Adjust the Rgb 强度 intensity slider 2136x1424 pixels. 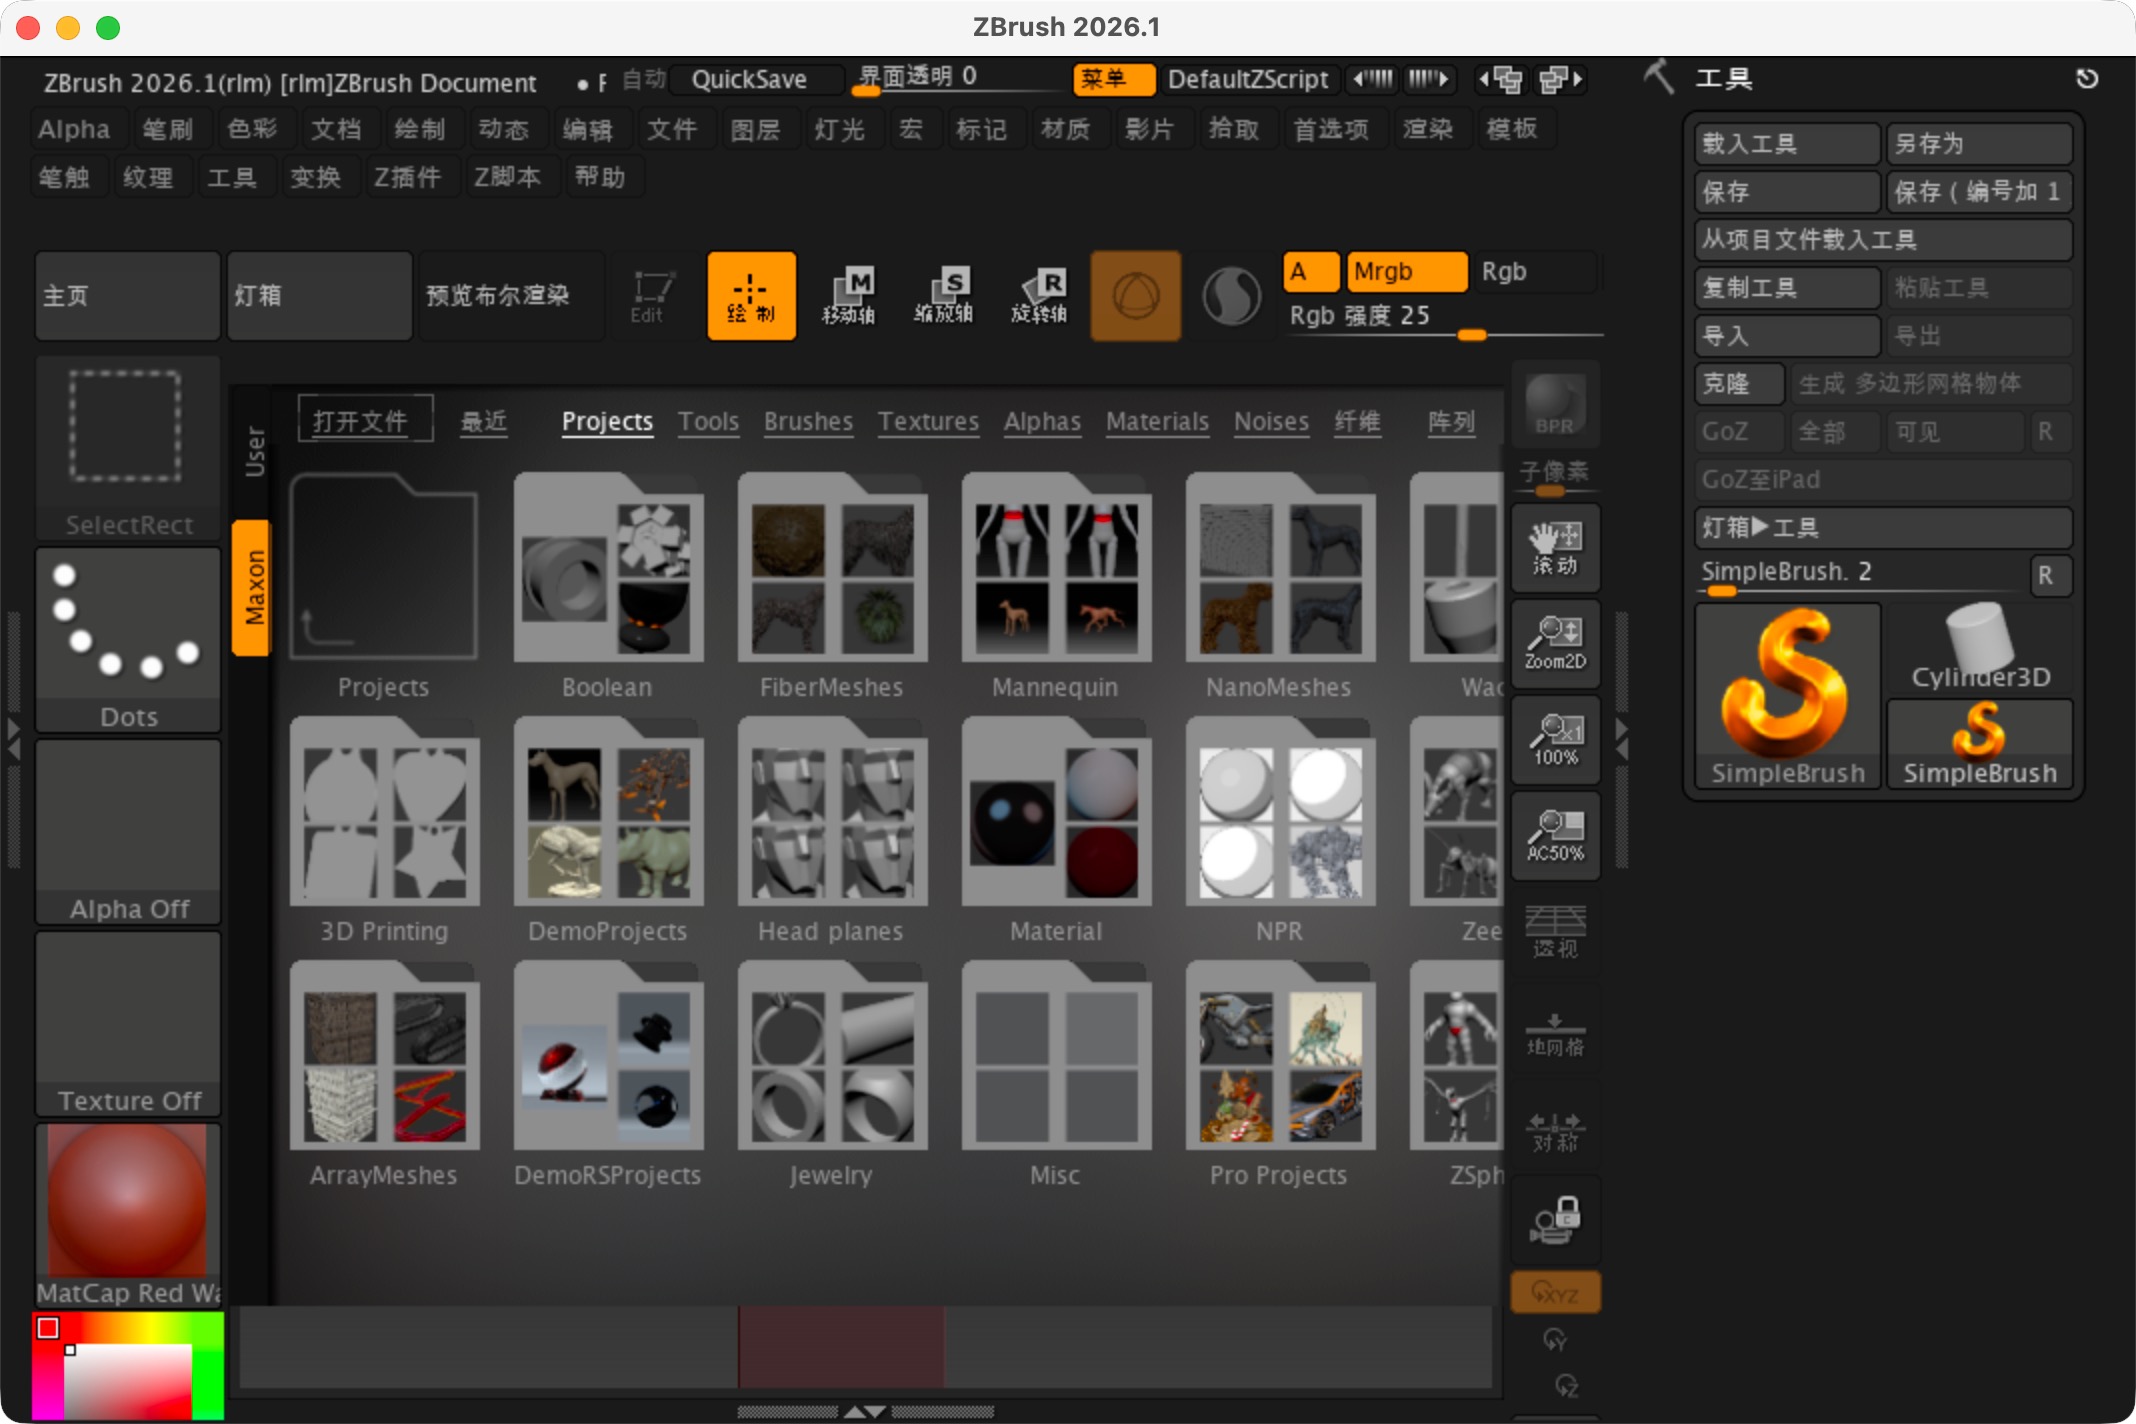point(1470,334)
